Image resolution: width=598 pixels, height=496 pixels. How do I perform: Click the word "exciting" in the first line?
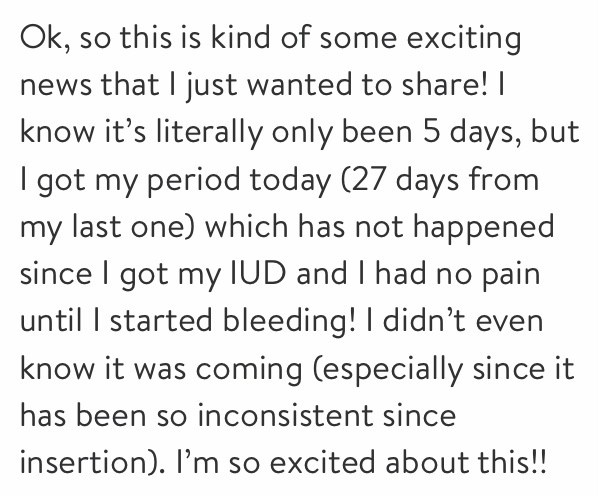464,40
